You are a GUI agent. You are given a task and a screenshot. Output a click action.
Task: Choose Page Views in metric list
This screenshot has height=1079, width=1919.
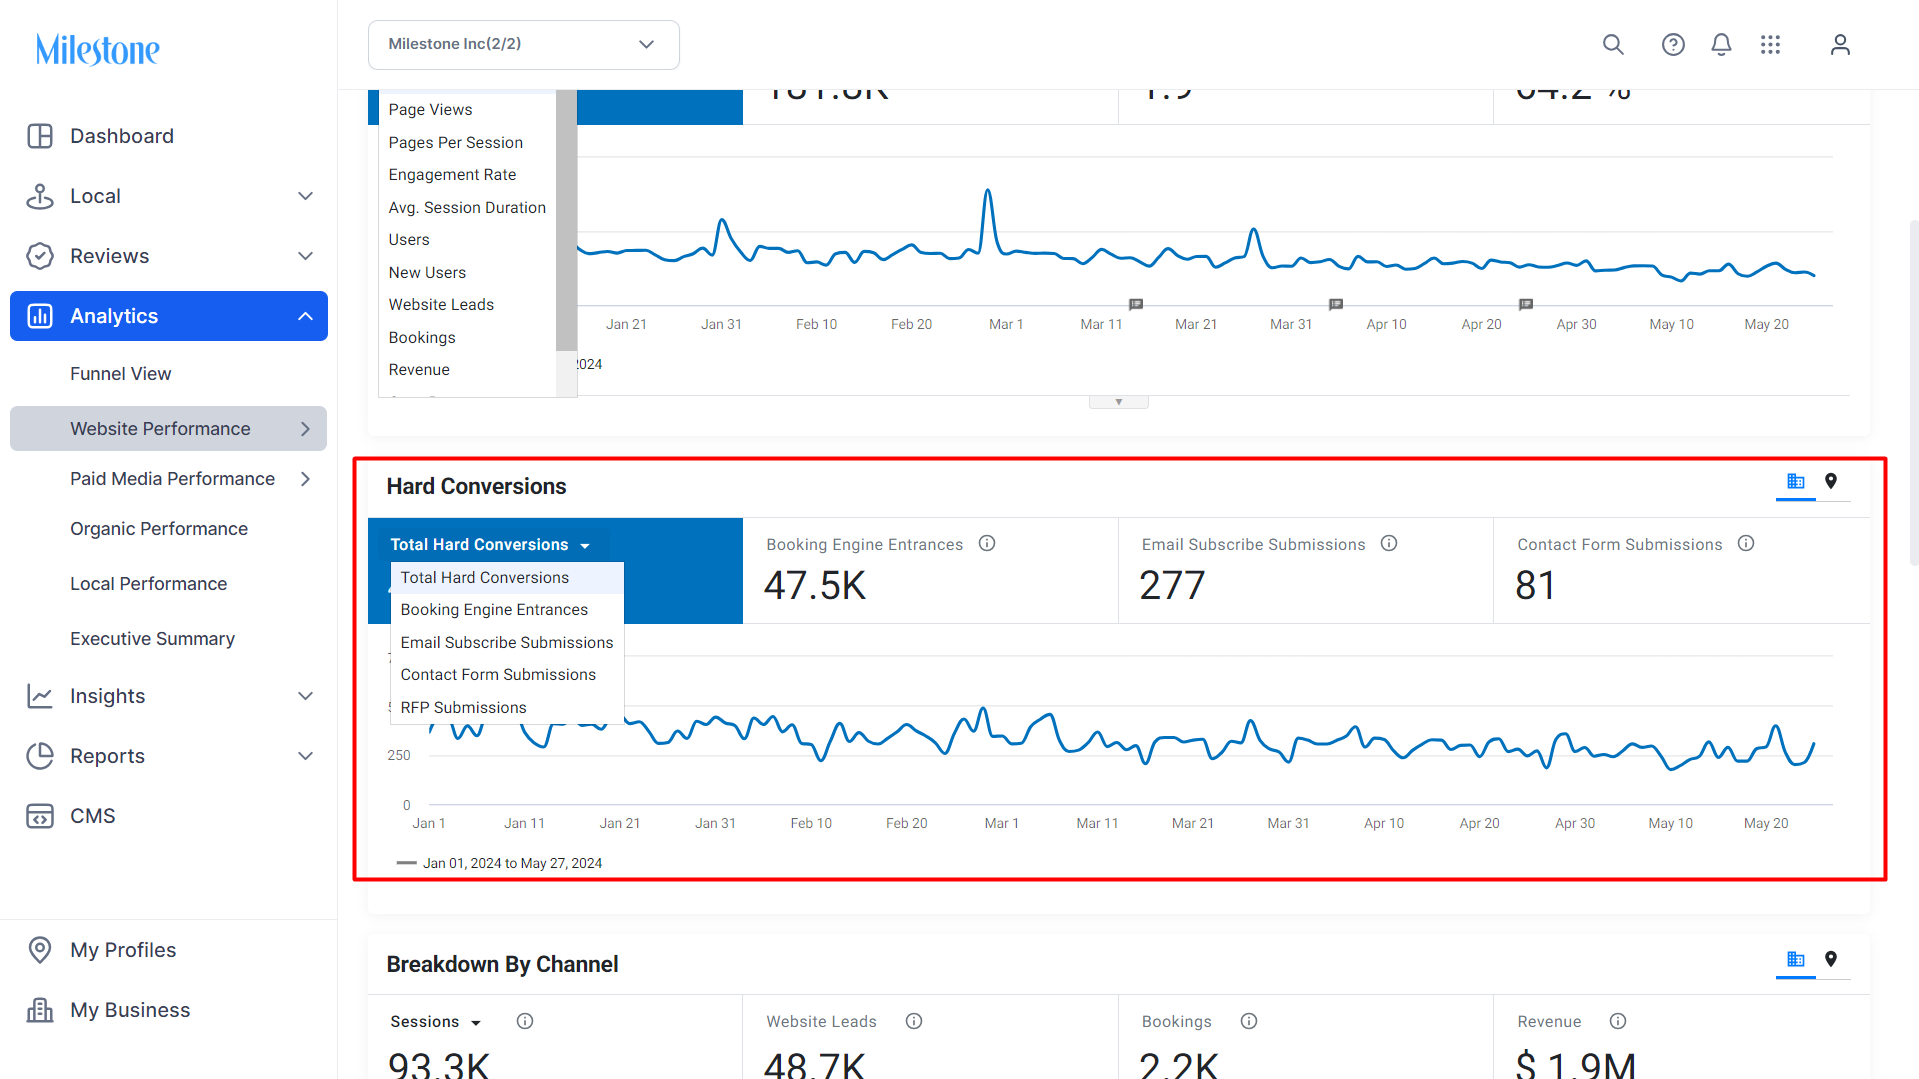tap(467, 110)
